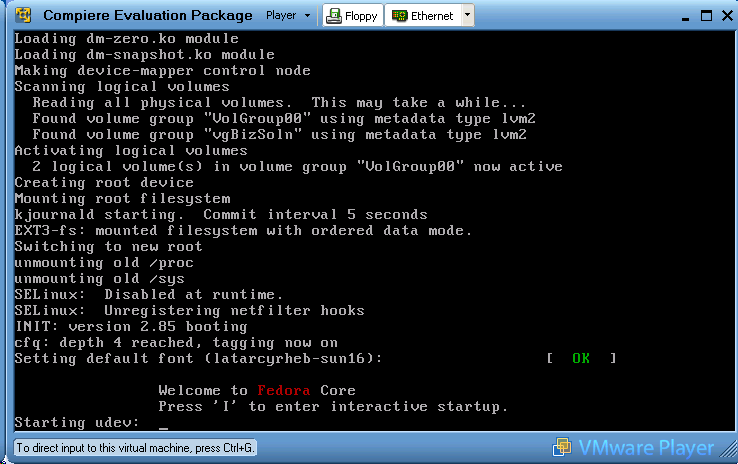Click the Compiere Evaluation Package title text

tap(148, 16)
